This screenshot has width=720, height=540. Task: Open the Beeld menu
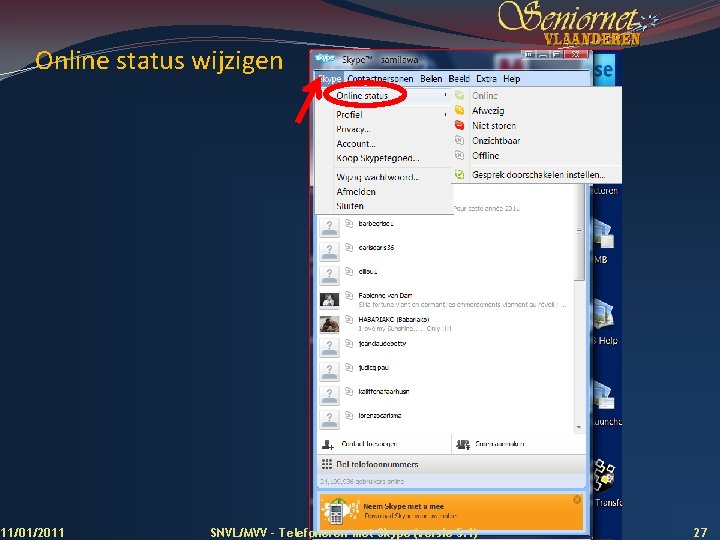pos(459,79)
